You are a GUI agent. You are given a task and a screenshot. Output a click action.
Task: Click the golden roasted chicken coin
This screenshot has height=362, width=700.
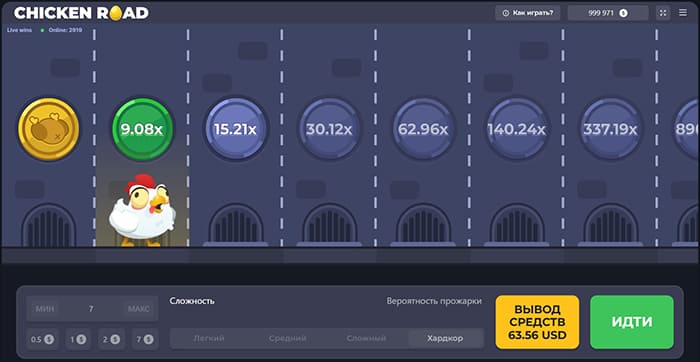pos(48,129)
